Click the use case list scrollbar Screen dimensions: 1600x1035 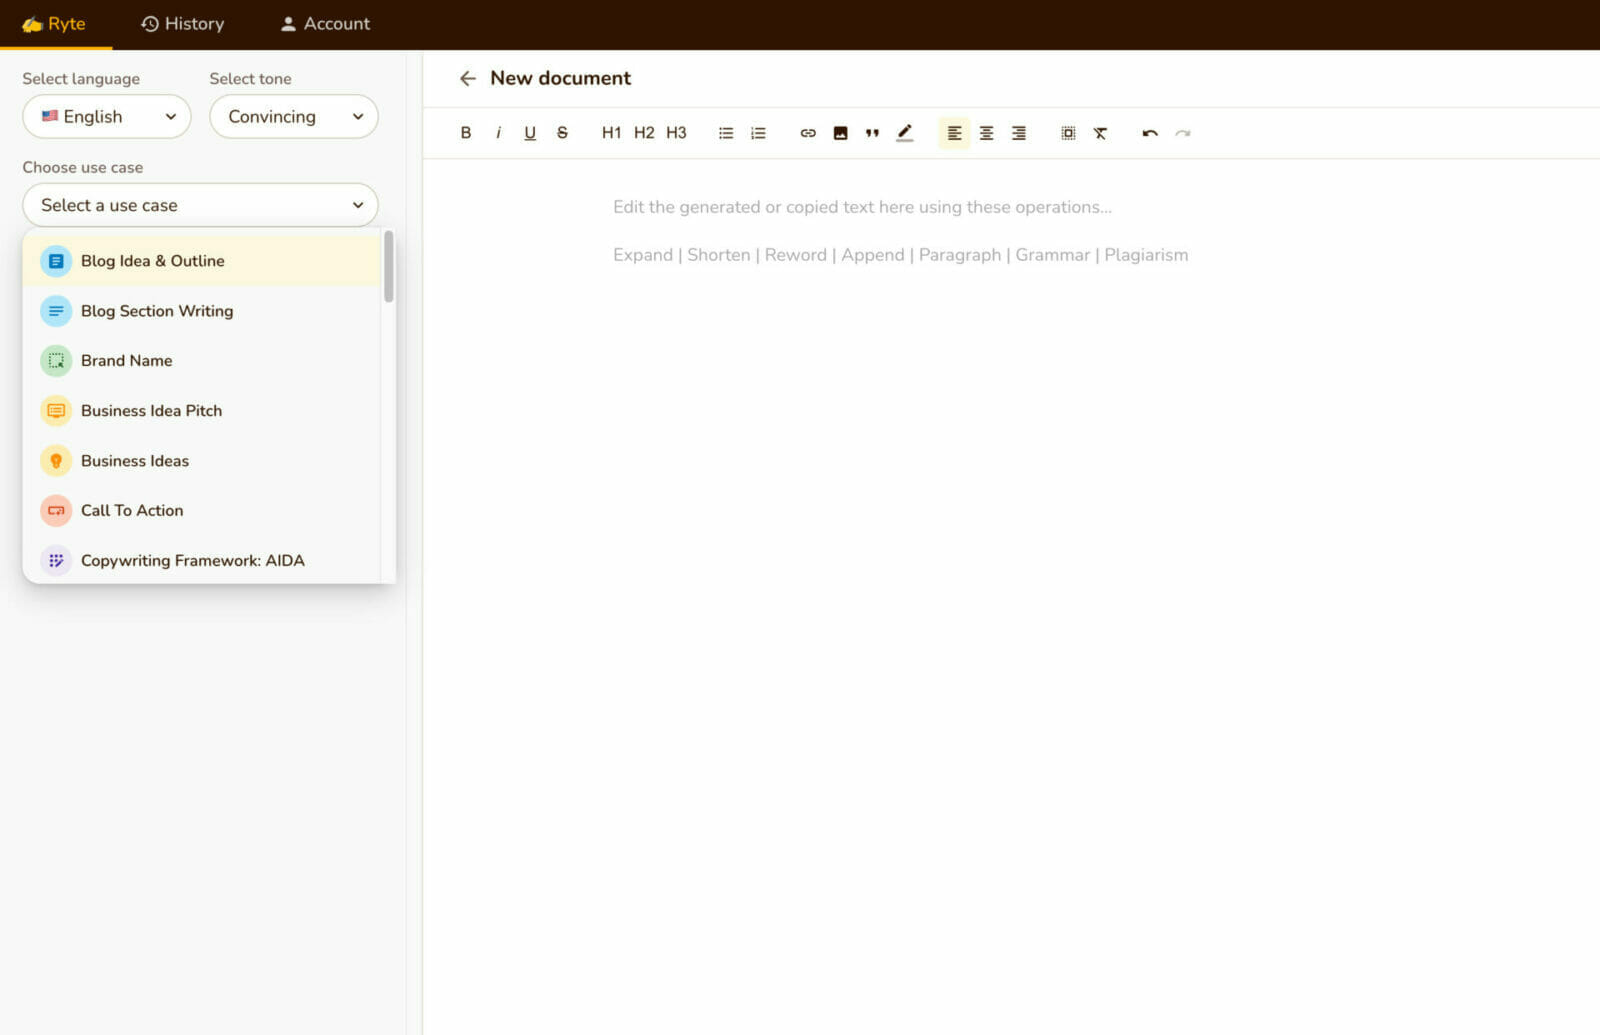[x=389, y=266]
